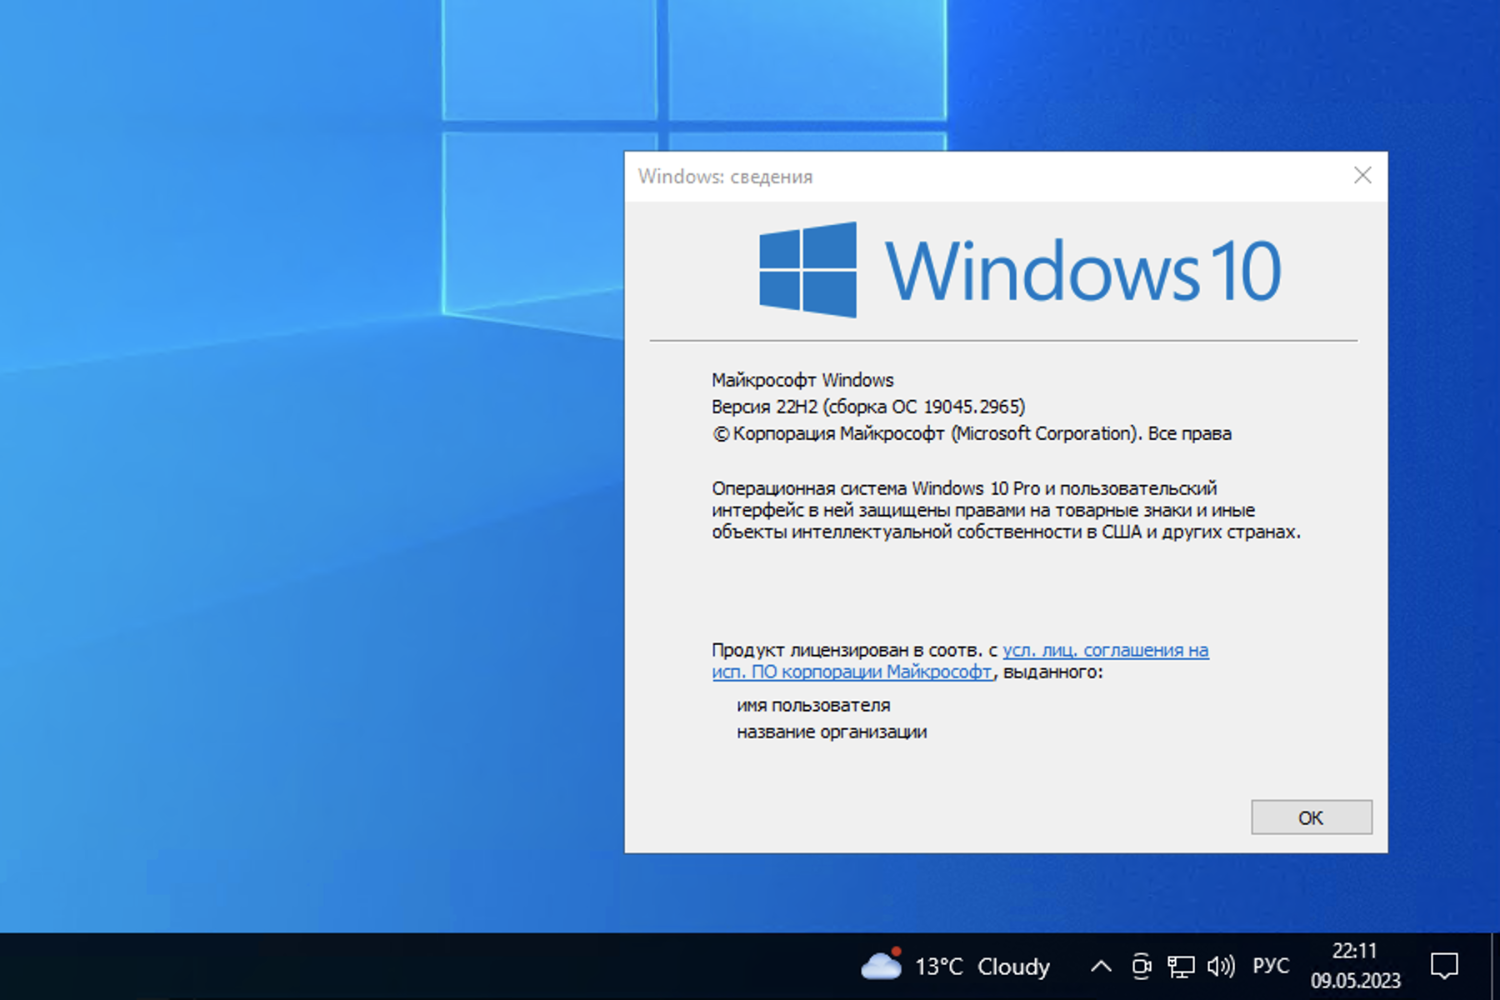Click the red notification badge on the weather icon
The height and width of the screenshot is (1000, 1500).
(x=897, y=950)
